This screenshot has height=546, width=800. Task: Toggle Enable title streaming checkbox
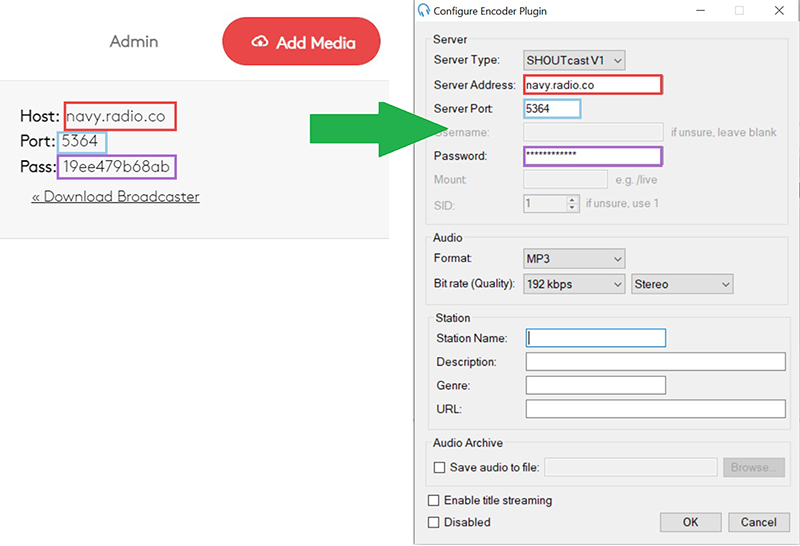433,500
